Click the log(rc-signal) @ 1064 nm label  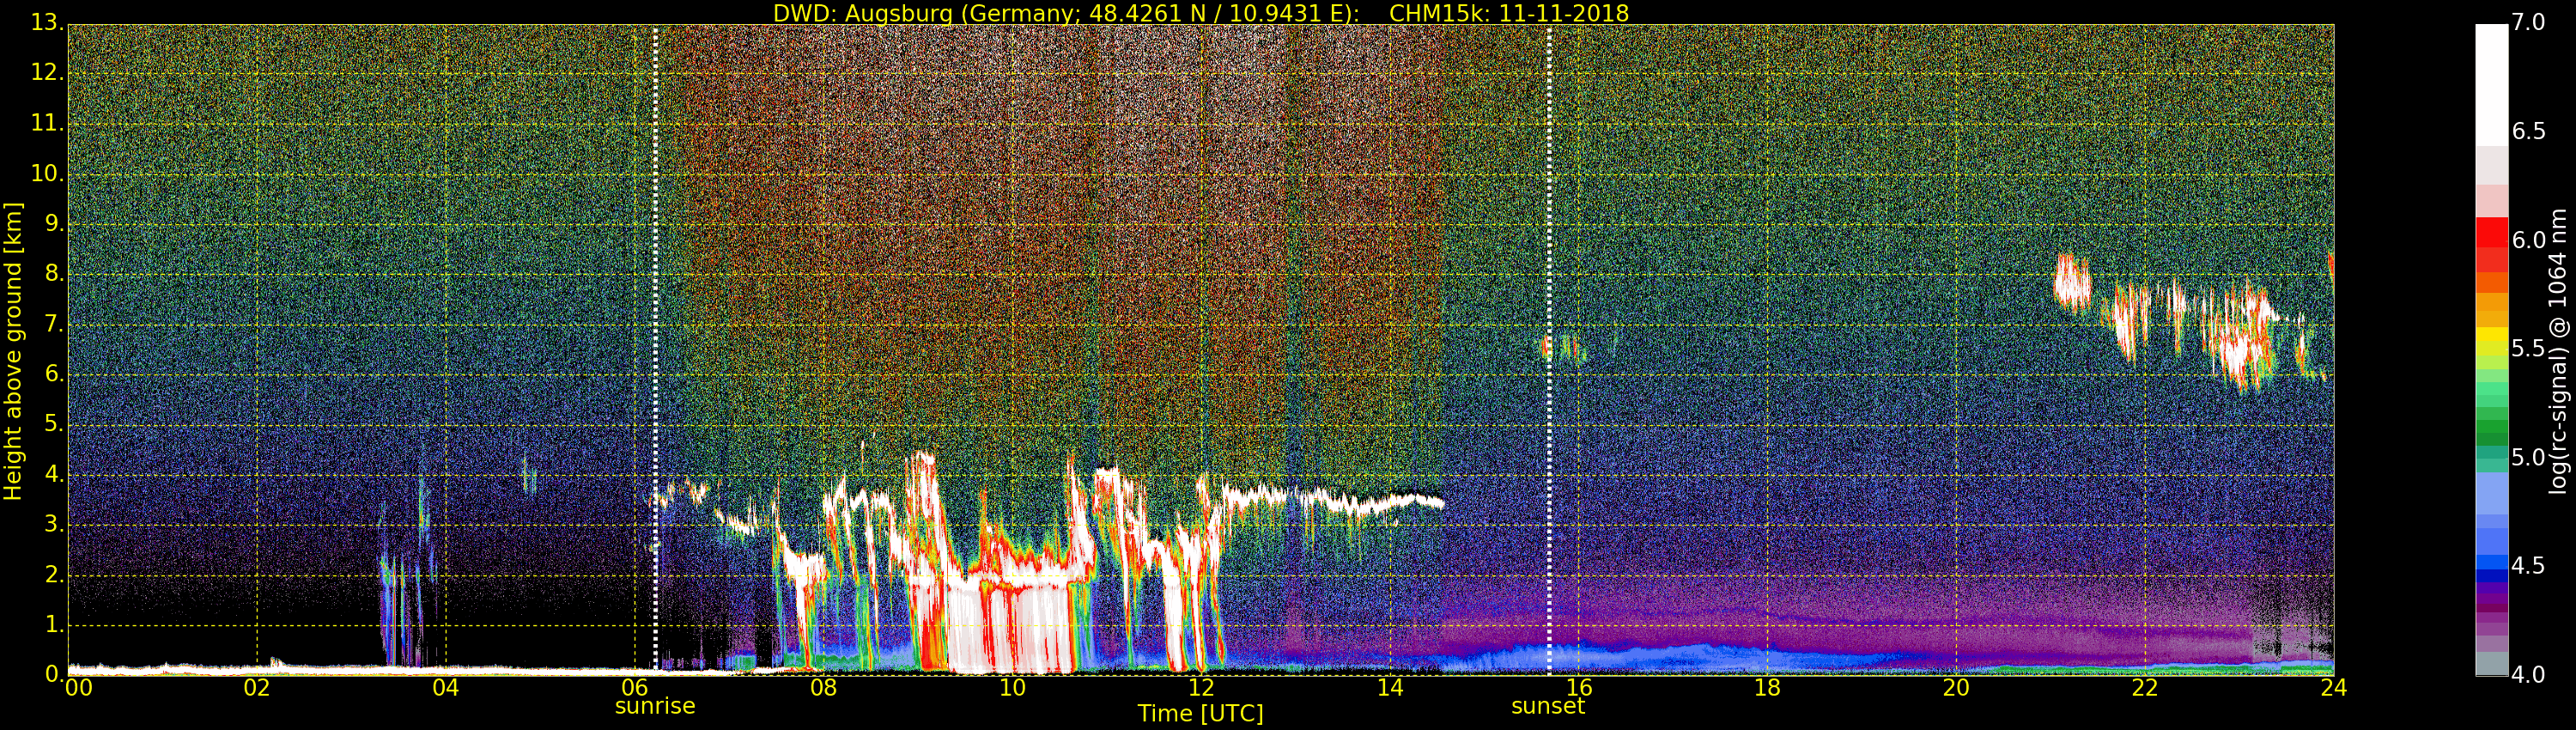pyautogui.click(x=2557, y=350)
